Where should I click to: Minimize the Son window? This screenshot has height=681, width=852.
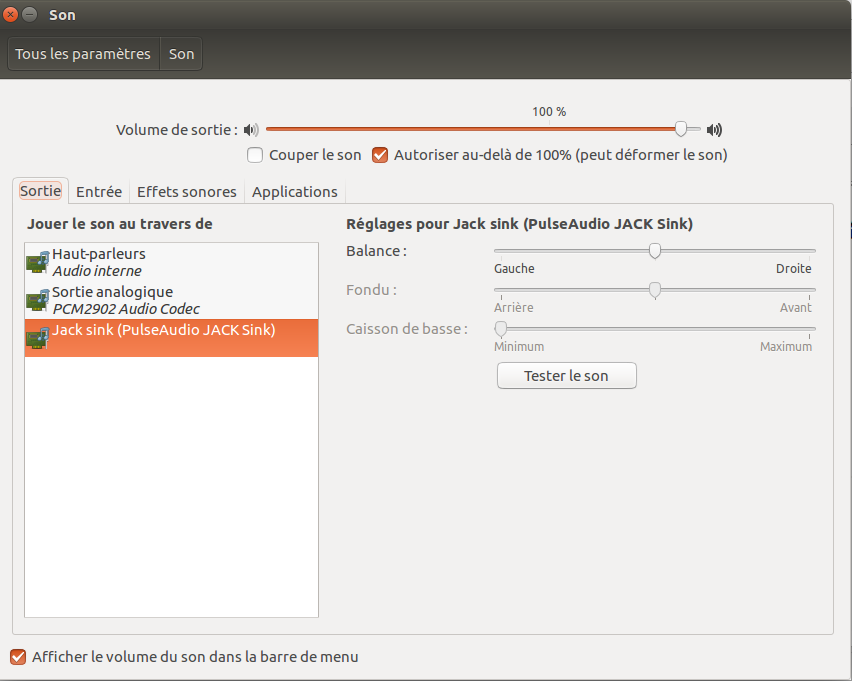tap(29, 15)
